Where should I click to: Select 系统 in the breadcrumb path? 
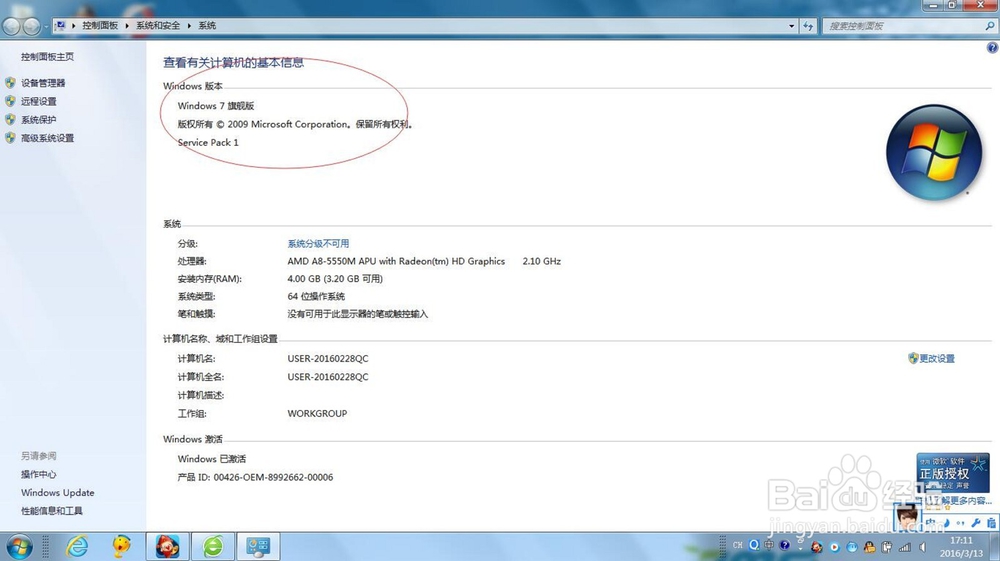click(x=207, y=26)
